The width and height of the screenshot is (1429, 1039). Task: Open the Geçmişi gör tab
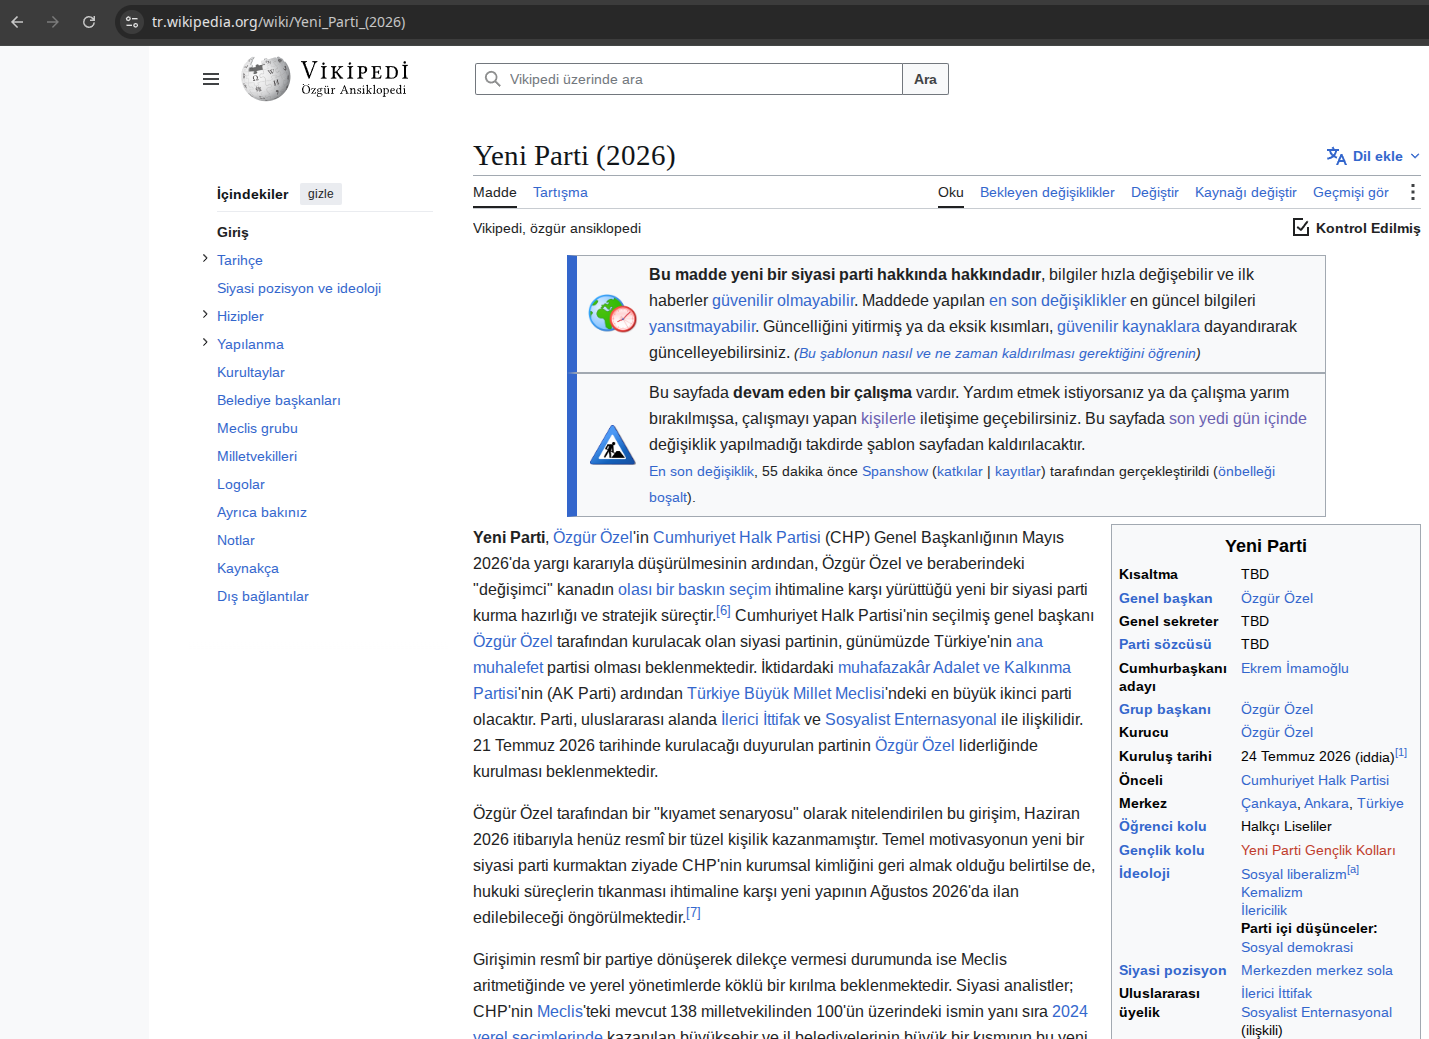click(x=1350, y=192)
